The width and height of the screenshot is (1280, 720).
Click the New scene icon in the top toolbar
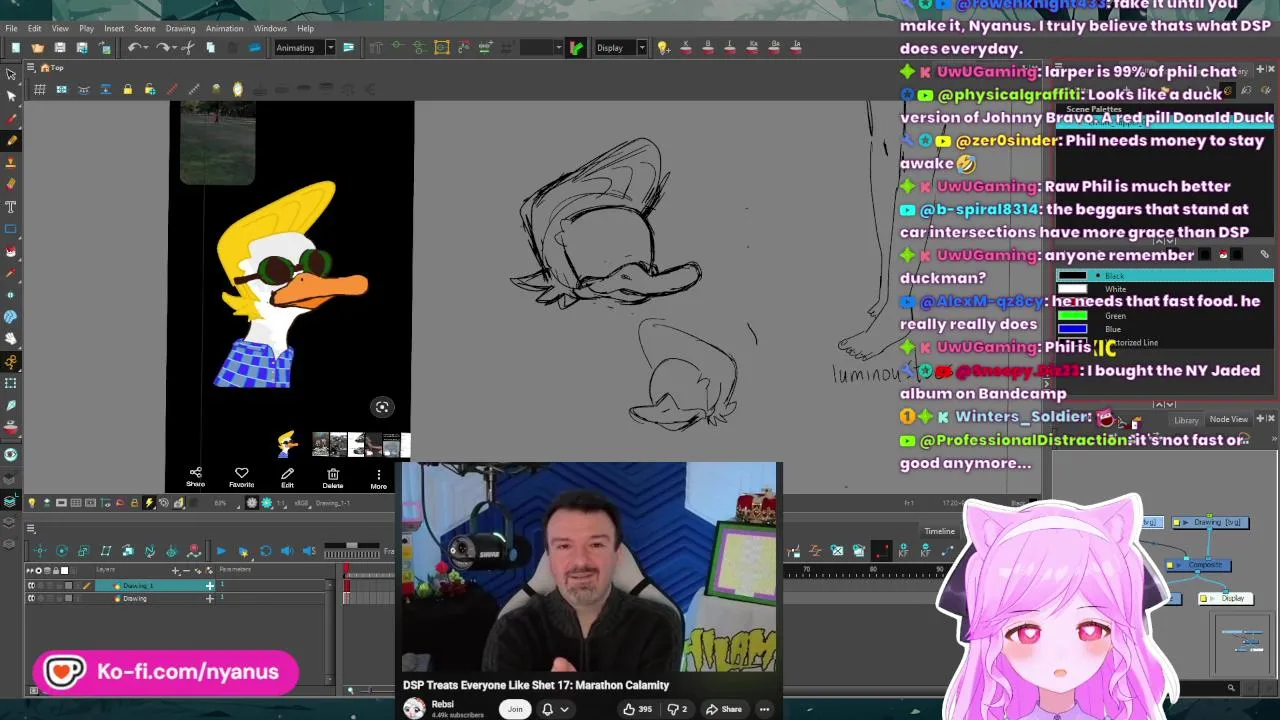coord(15,47)
